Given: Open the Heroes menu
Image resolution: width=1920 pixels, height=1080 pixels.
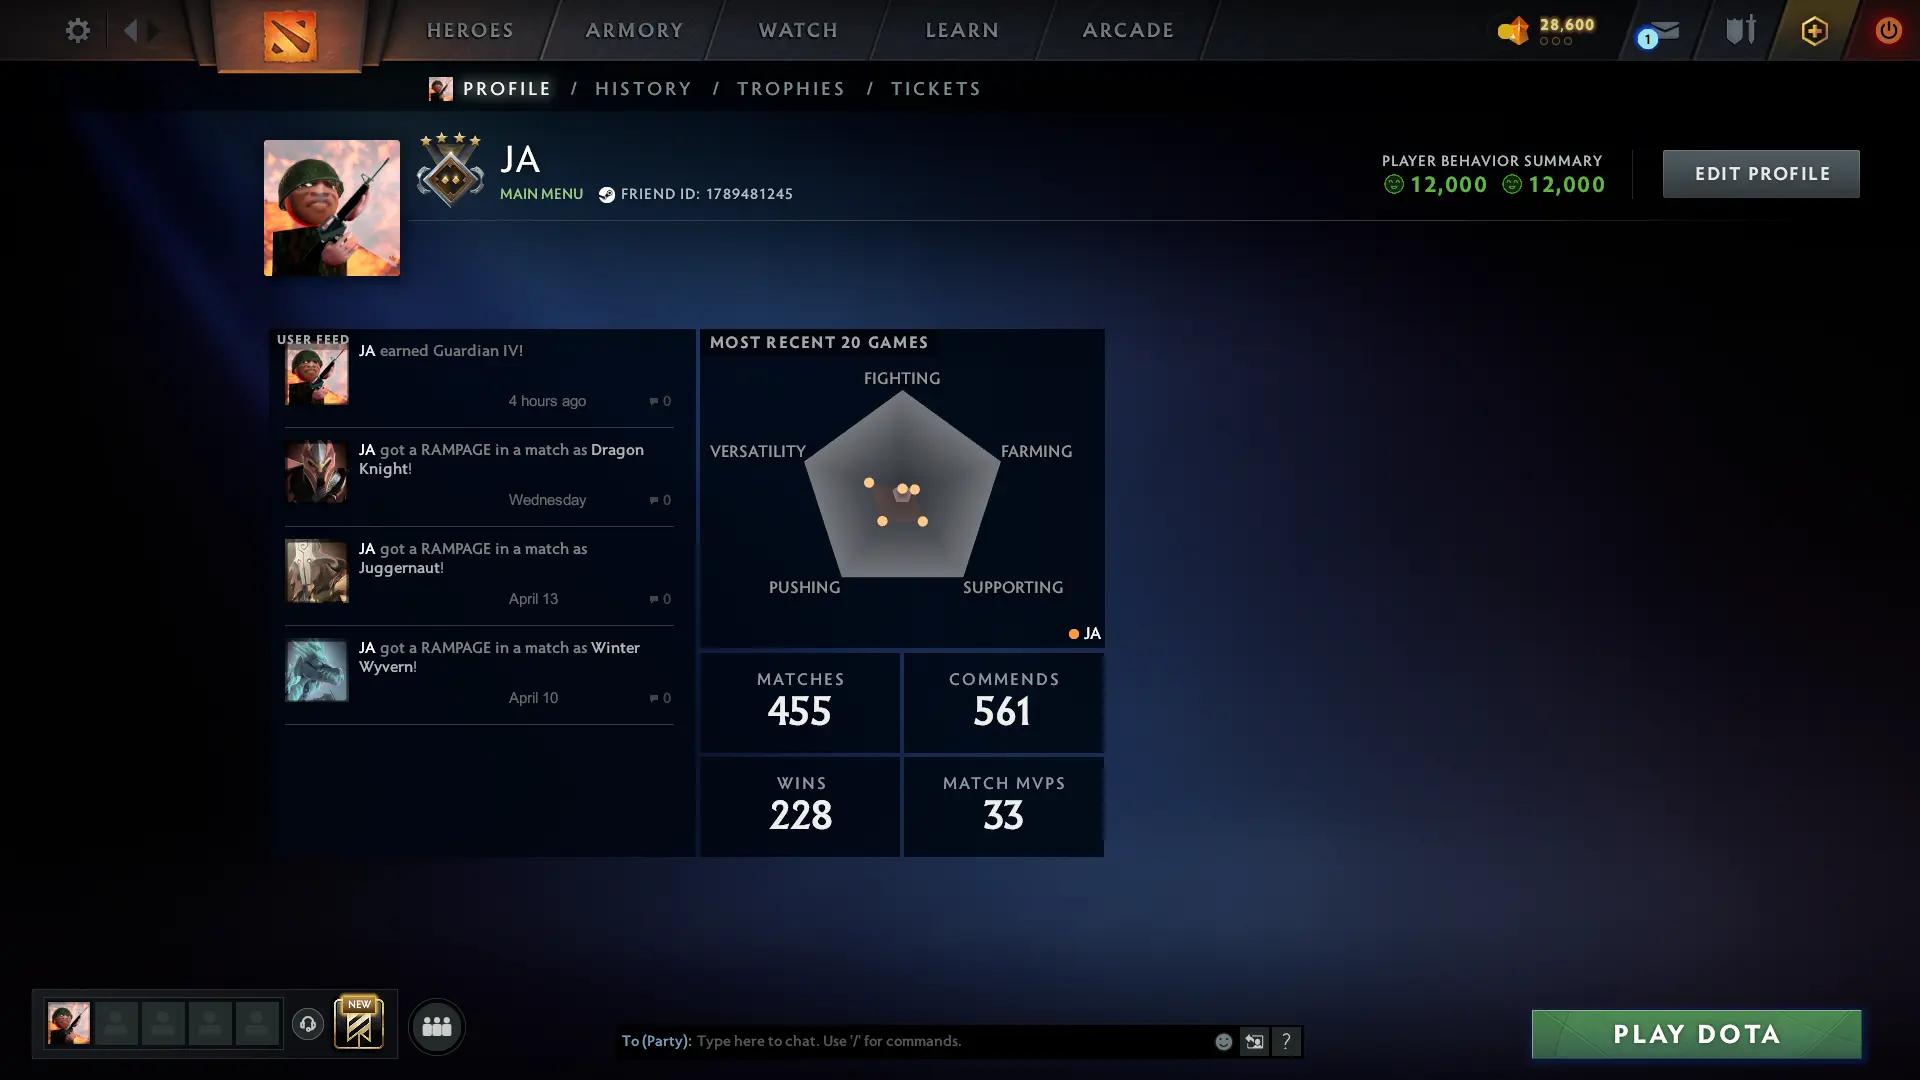Looking at the screenshot, I should pos(470,30).
